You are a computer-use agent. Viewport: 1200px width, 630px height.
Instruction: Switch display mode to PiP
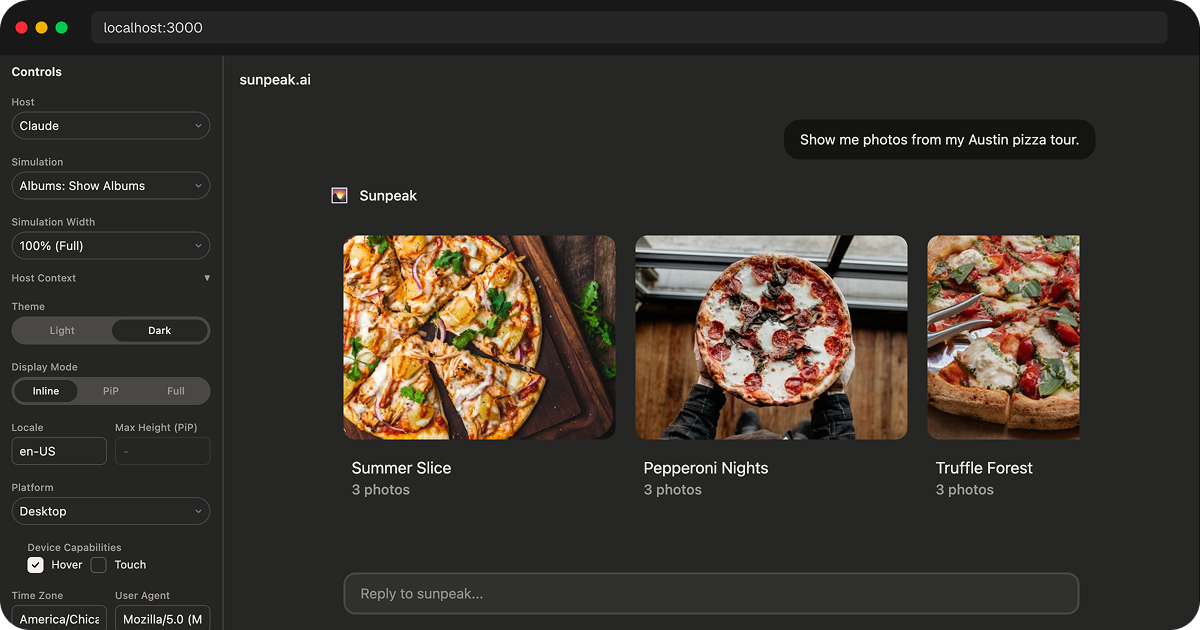pos(111,391)
